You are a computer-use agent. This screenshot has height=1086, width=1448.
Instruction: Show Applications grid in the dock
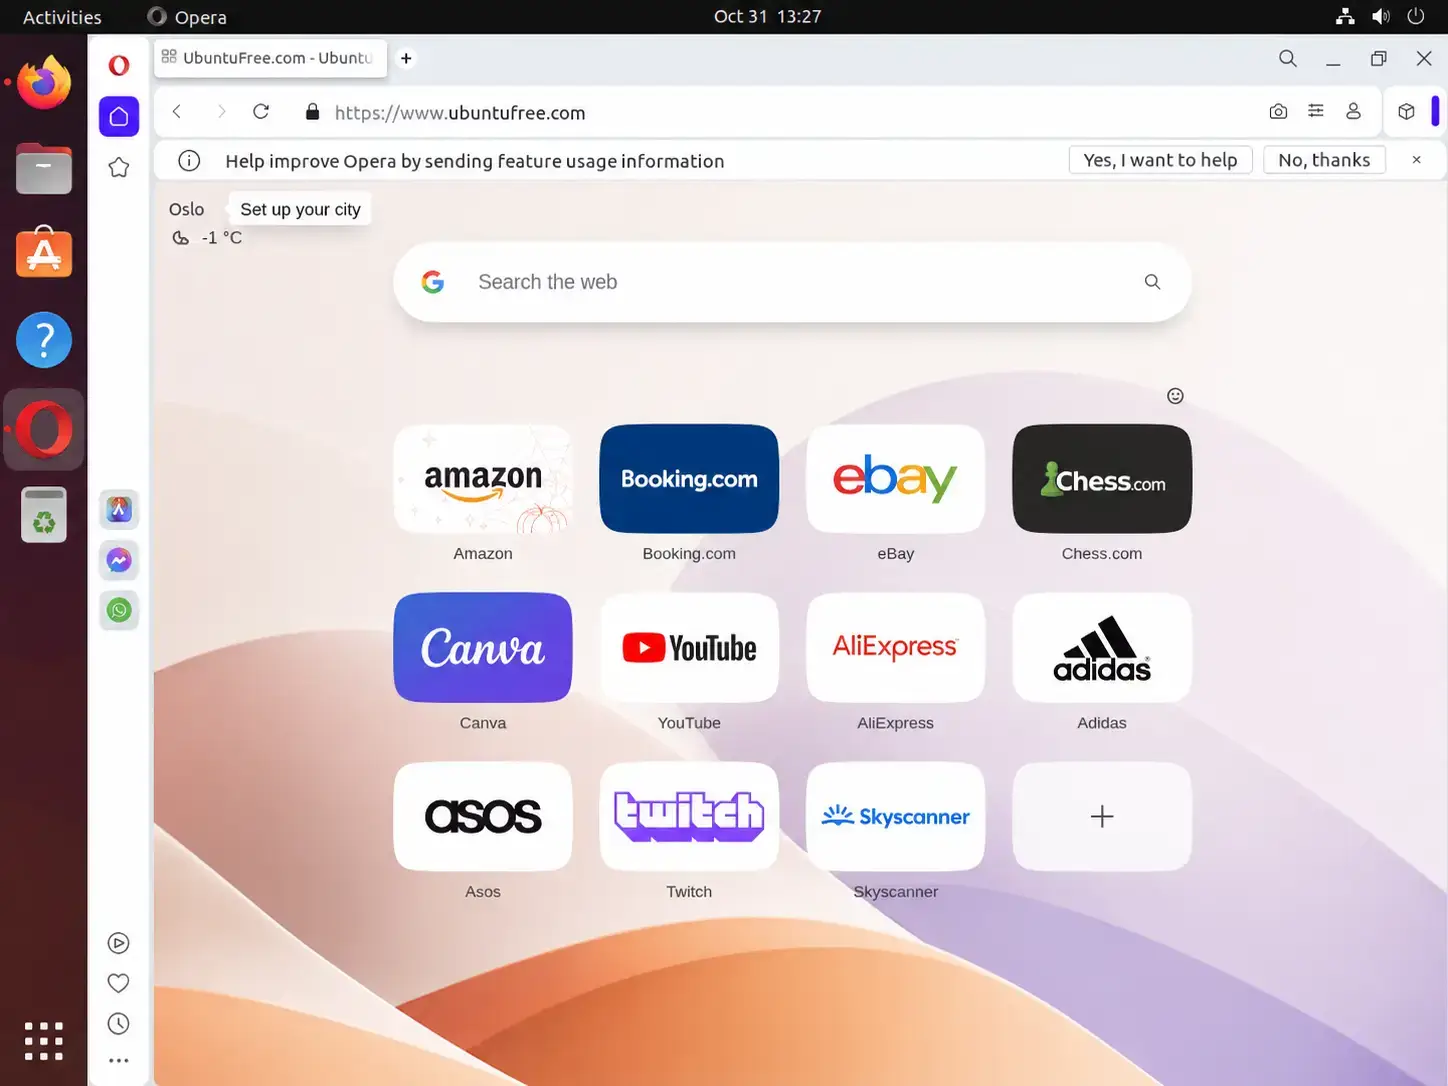point(44,1041)
